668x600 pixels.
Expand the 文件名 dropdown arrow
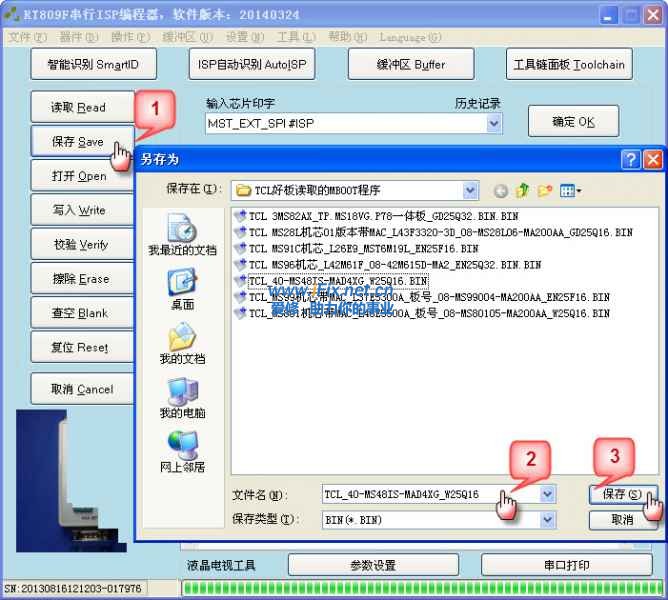coord(547,494)
